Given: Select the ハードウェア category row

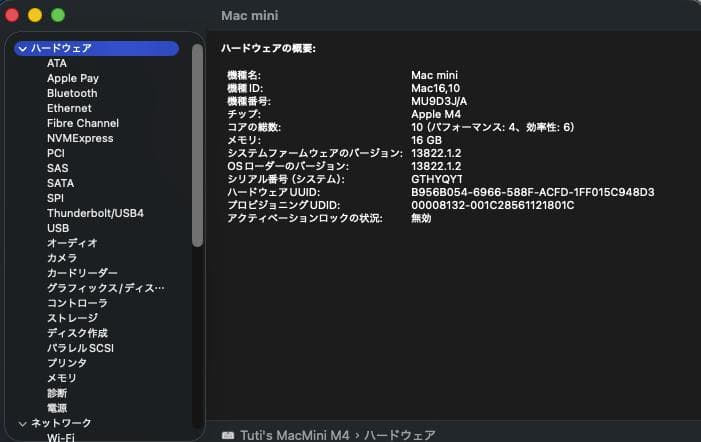Looking at the screenshot, I should pyautogui.click(x=97, y=48).
